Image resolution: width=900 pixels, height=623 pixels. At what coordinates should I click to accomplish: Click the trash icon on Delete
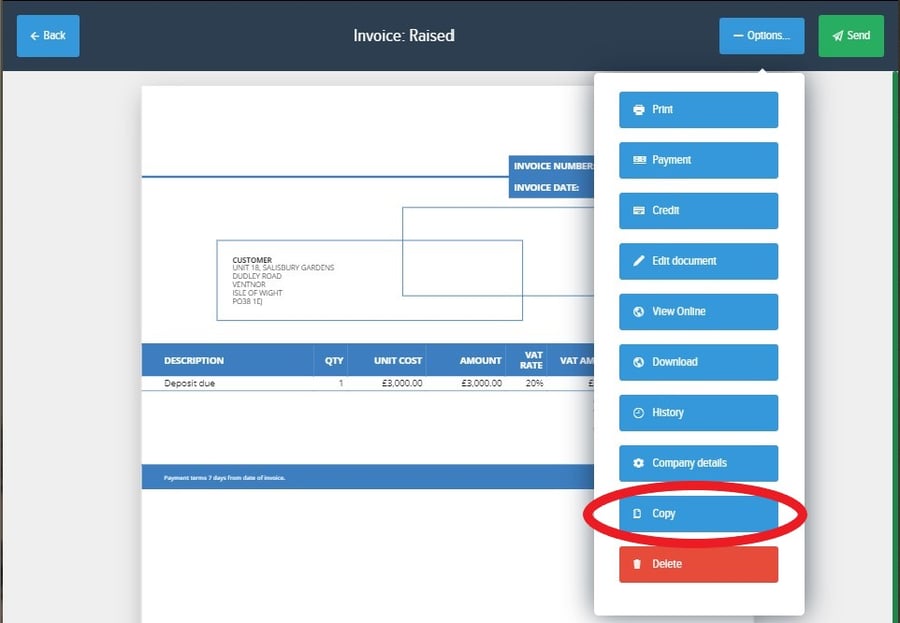[x=639, y=564]
